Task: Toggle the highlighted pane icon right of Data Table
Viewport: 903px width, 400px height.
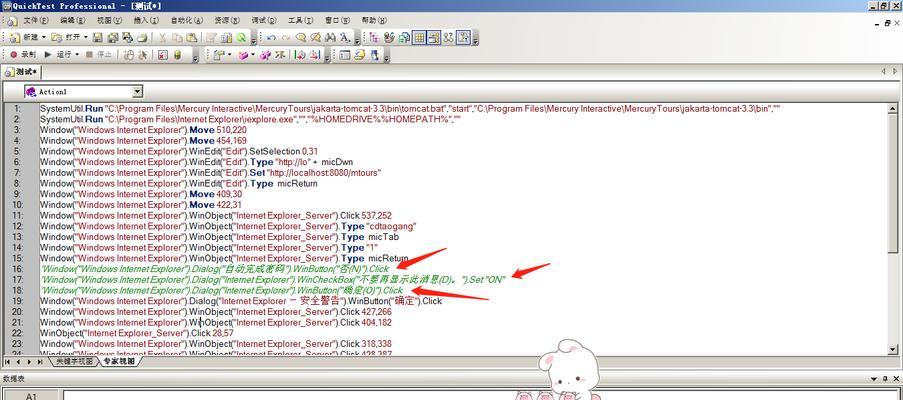Action: 434,37
